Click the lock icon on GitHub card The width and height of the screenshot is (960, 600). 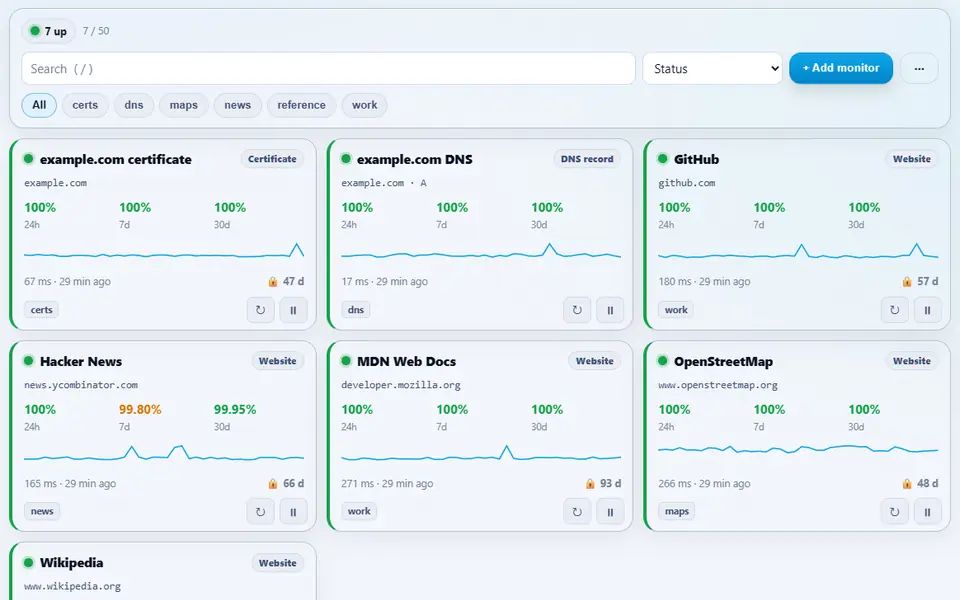907,282
